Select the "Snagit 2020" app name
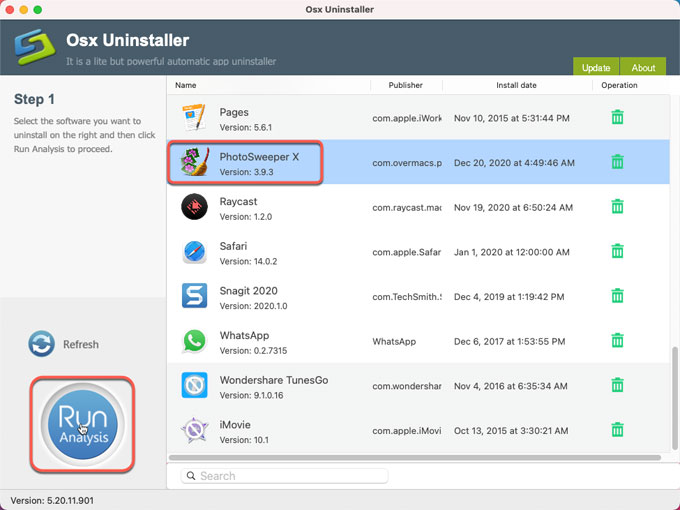680x510 pixels. click(x=248, y=291)
